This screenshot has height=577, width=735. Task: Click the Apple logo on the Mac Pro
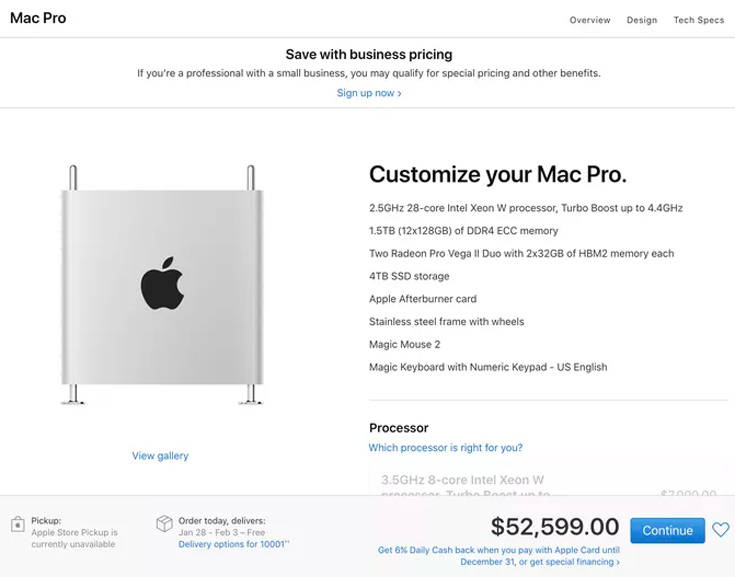pos(163,283)
